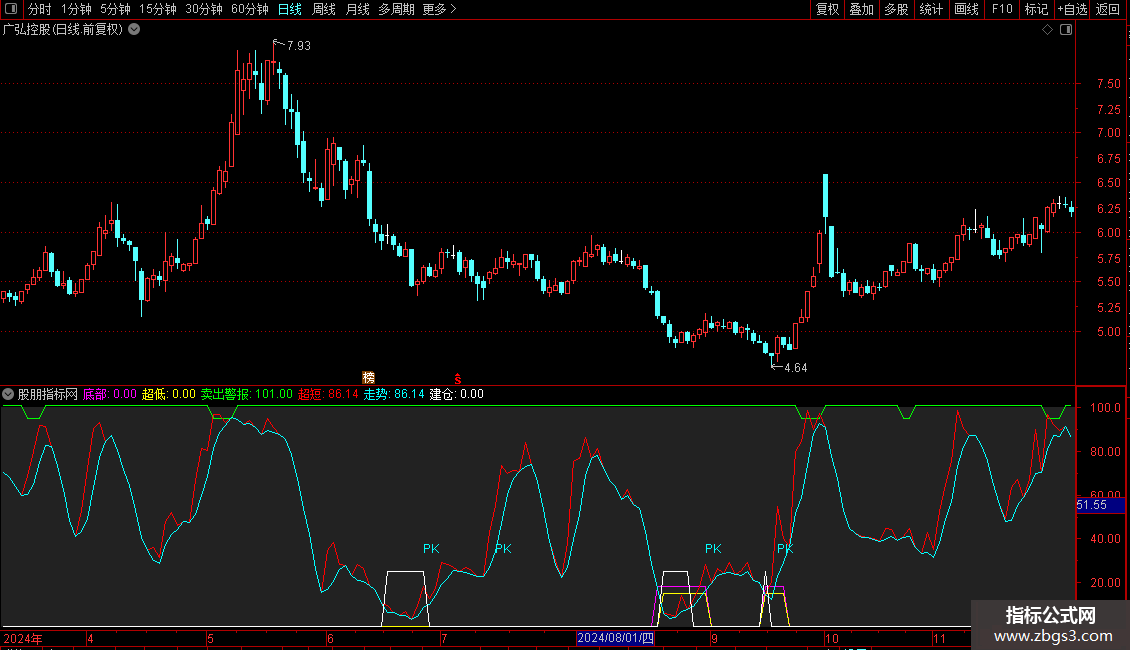Click the 走势: 86.14 value

click(393, 394)
